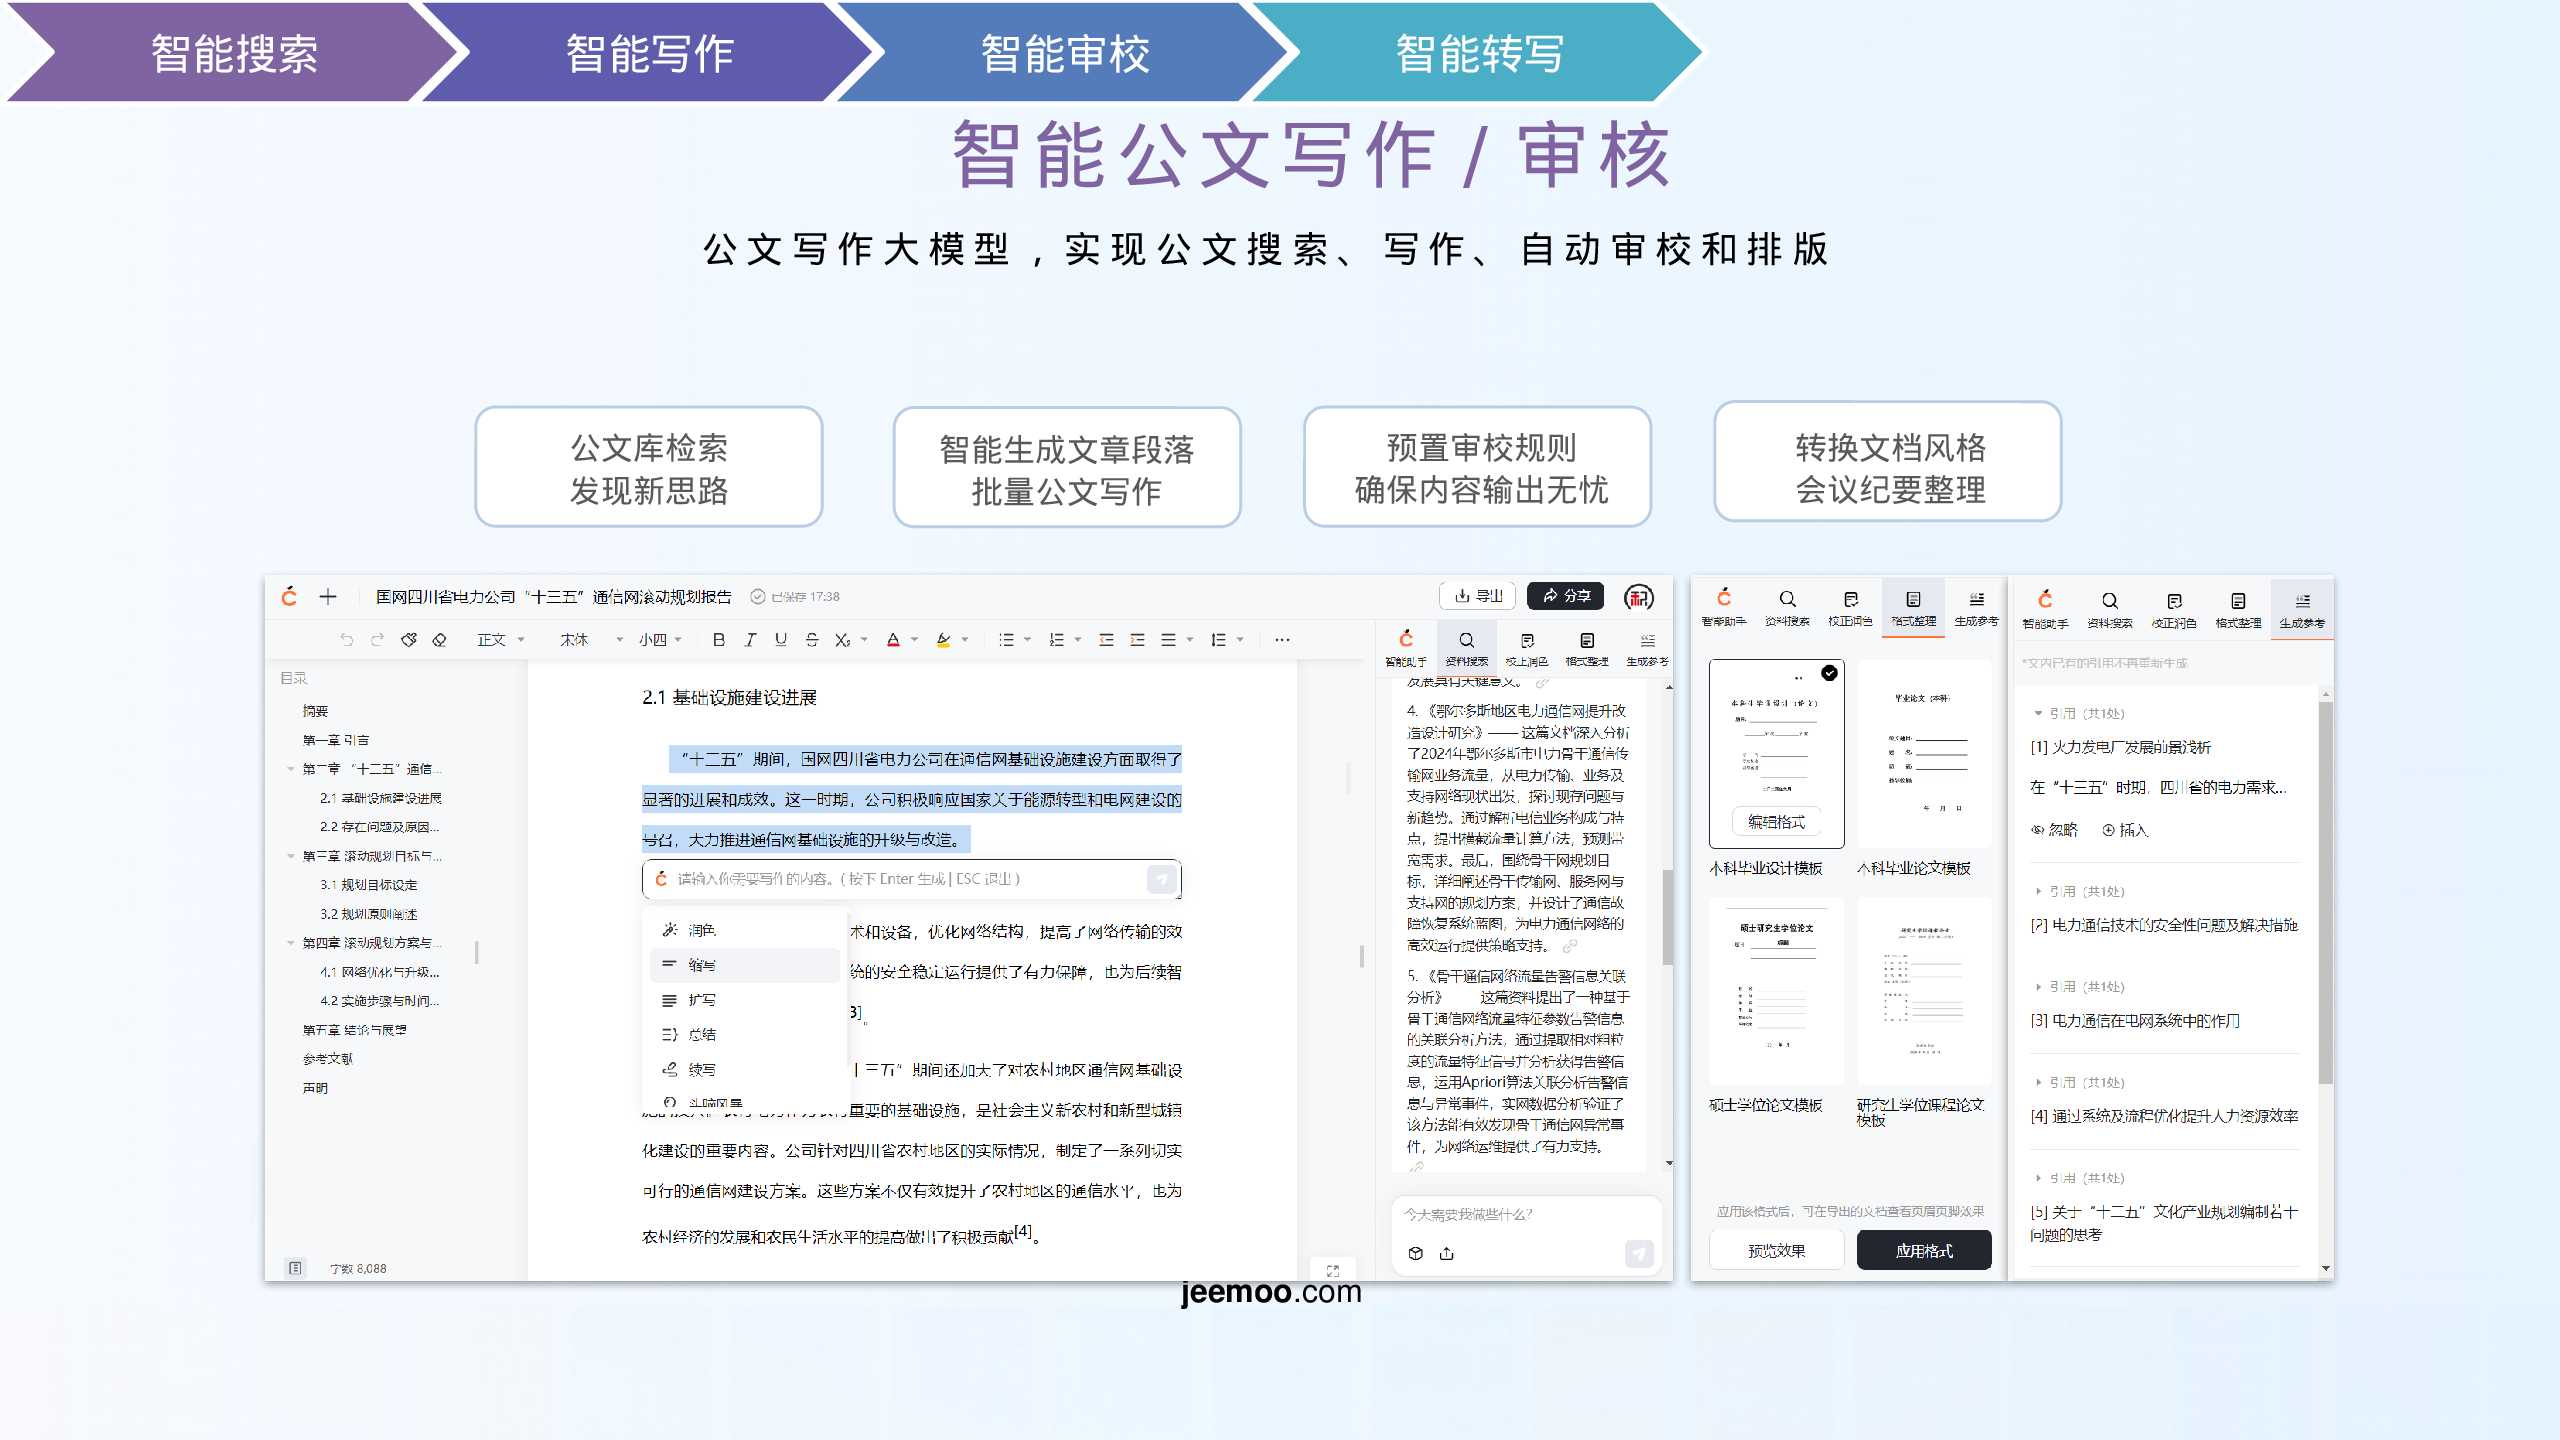Click the 导出 export button
The height and width of the screenshot is (1440, 2560).
tap(1478, 596)
